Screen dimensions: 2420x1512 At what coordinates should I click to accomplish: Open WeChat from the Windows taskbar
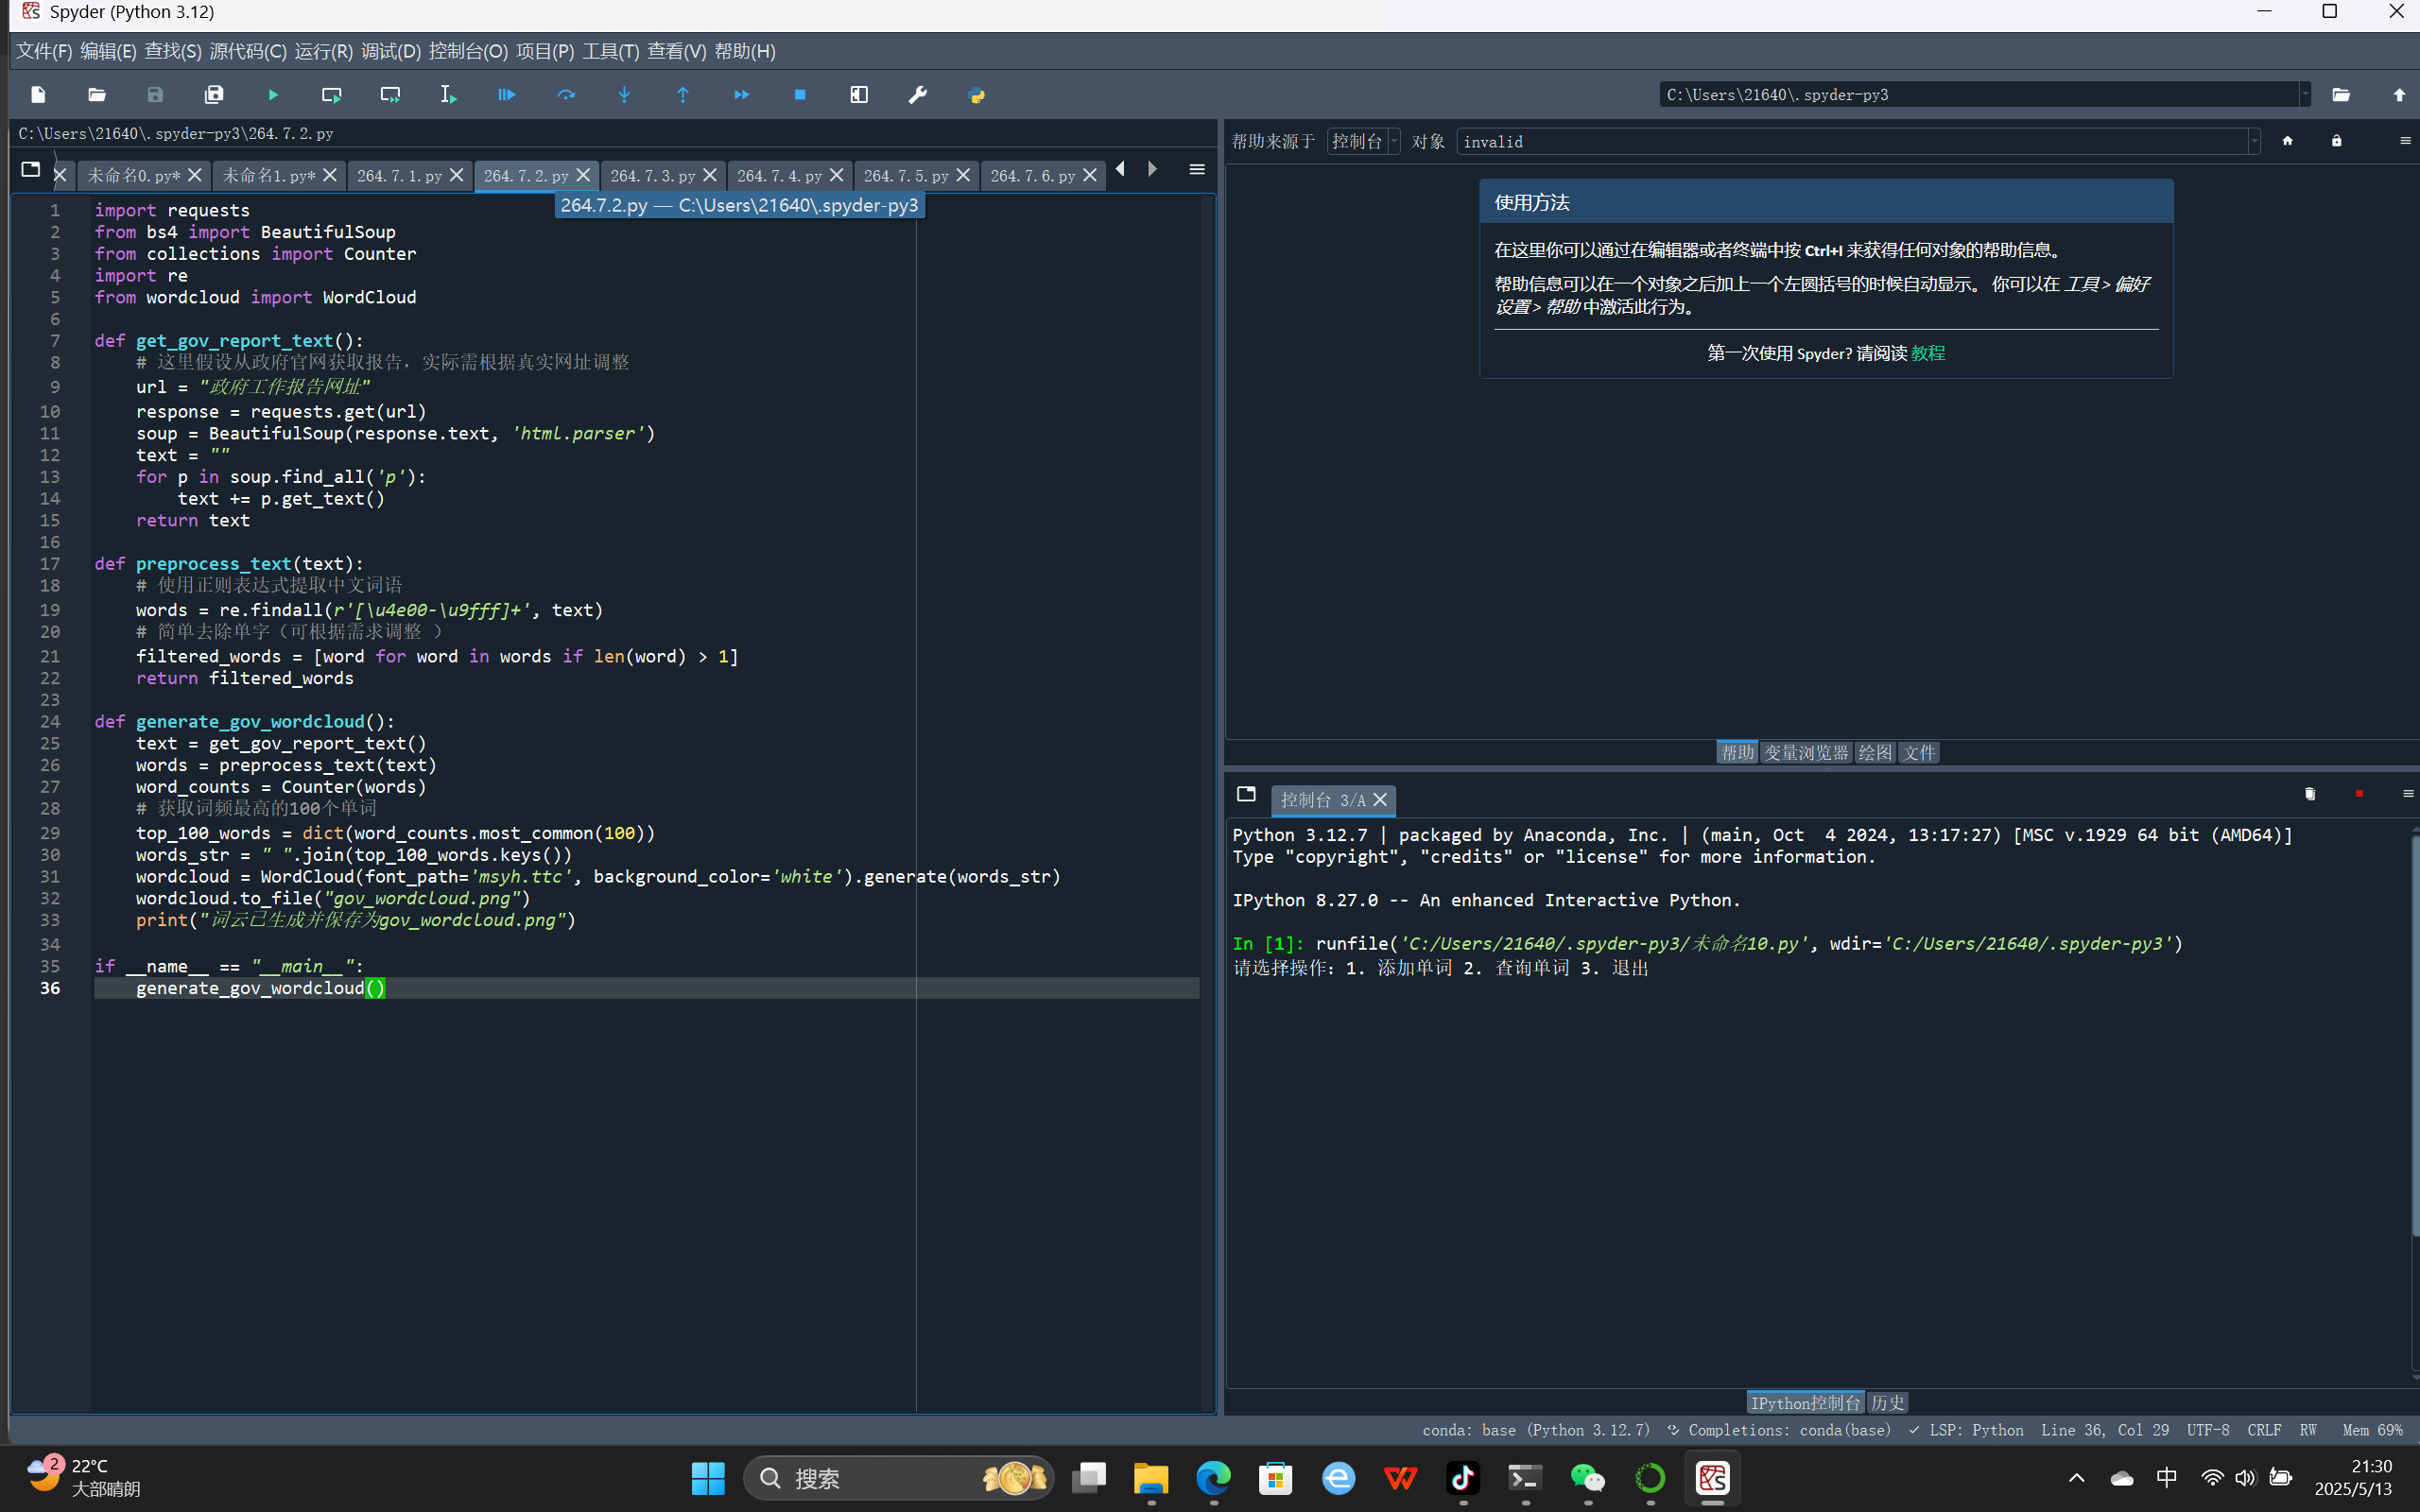[x=1587, y=1478]
